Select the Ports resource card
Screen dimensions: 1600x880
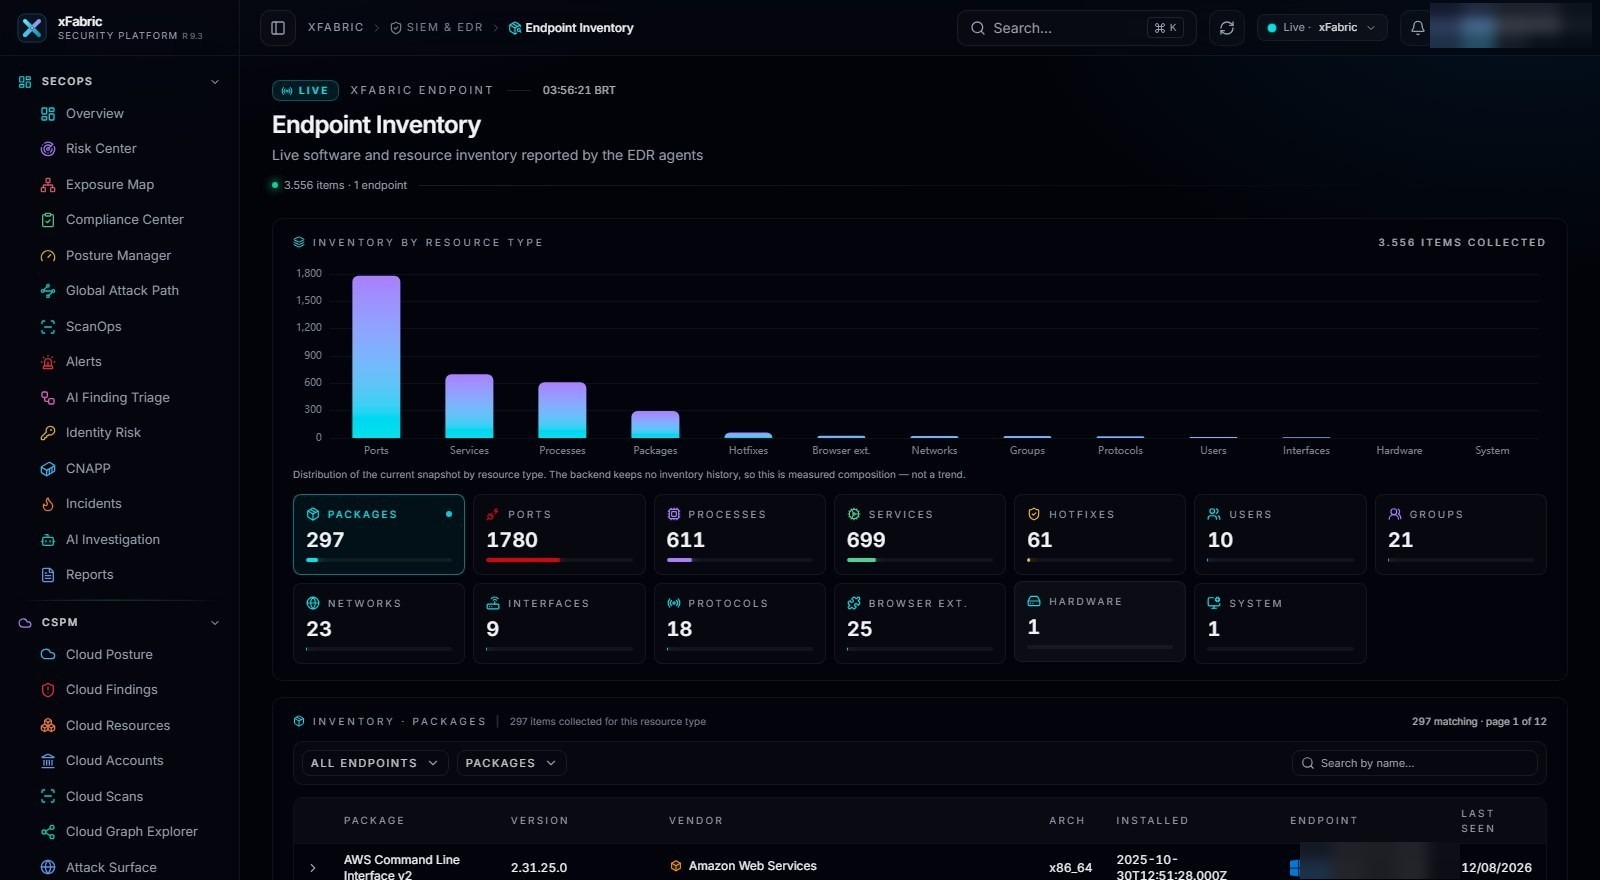559,534
